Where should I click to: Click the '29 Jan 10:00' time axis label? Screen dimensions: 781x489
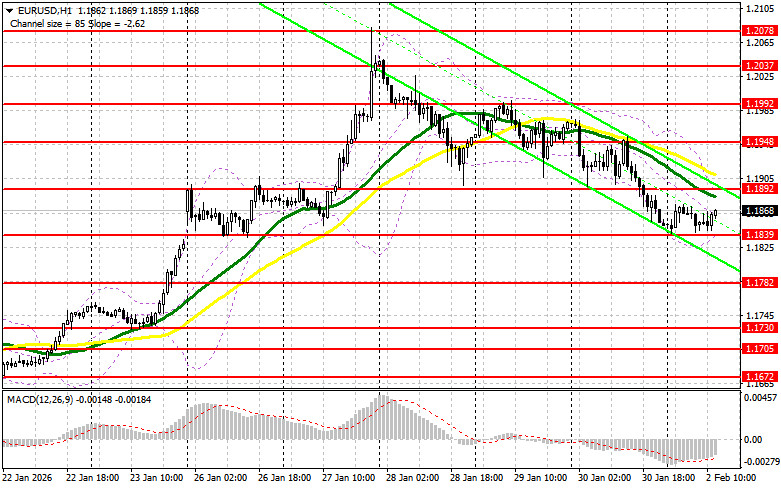(541, 478)
